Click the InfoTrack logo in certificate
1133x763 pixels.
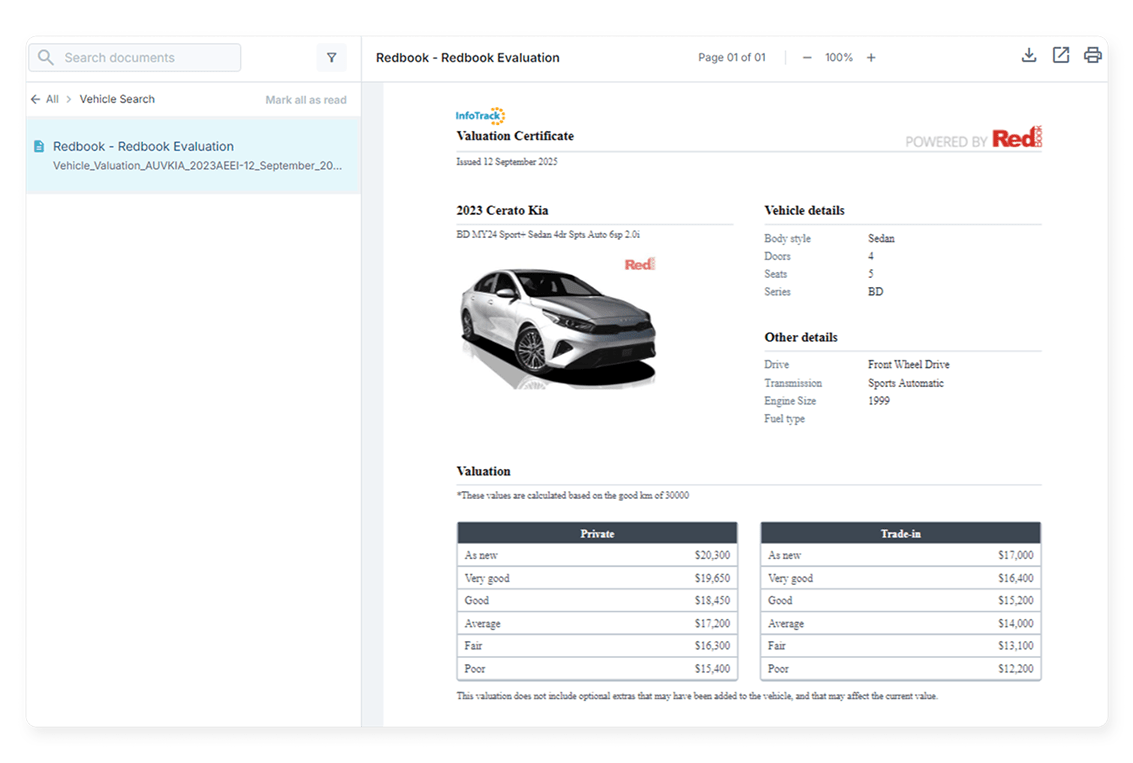[480, 116]
